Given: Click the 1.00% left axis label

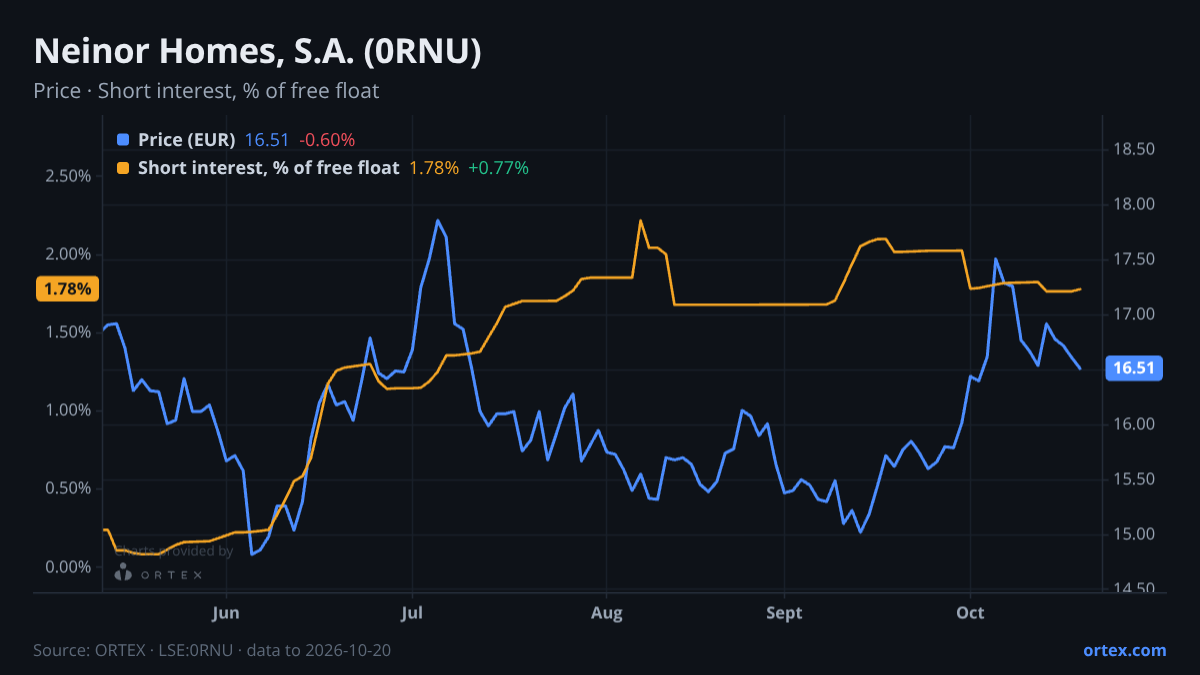Looking at the screenshot, I should [x=69, y=410].
